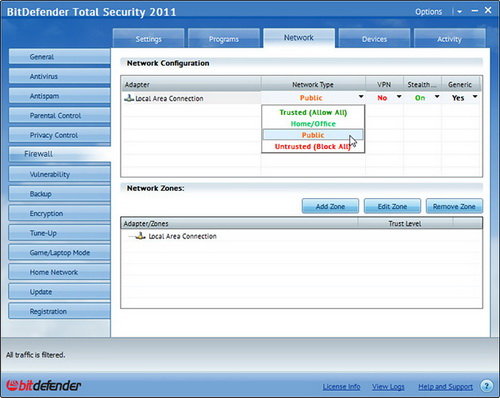Choose Public in the dropdown list
Screen dimensions: 500x398
[x=313, y=135]
